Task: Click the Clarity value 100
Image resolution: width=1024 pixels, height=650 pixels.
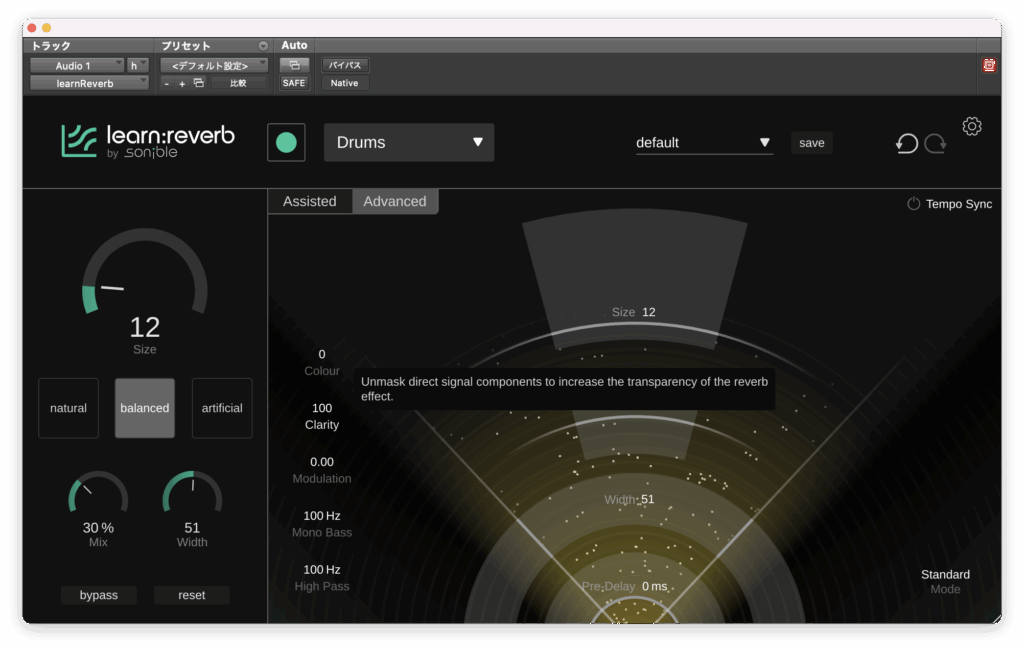Action: 322,408
